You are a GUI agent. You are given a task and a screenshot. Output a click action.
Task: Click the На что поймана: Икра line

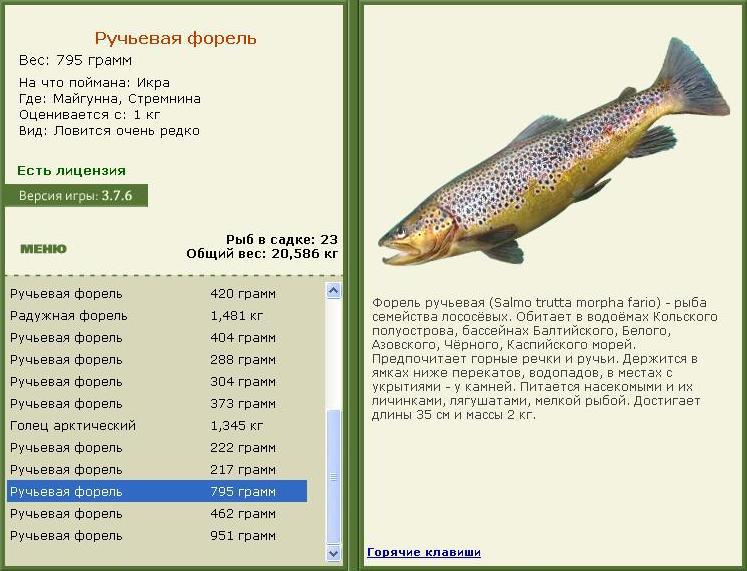(94, 82)
